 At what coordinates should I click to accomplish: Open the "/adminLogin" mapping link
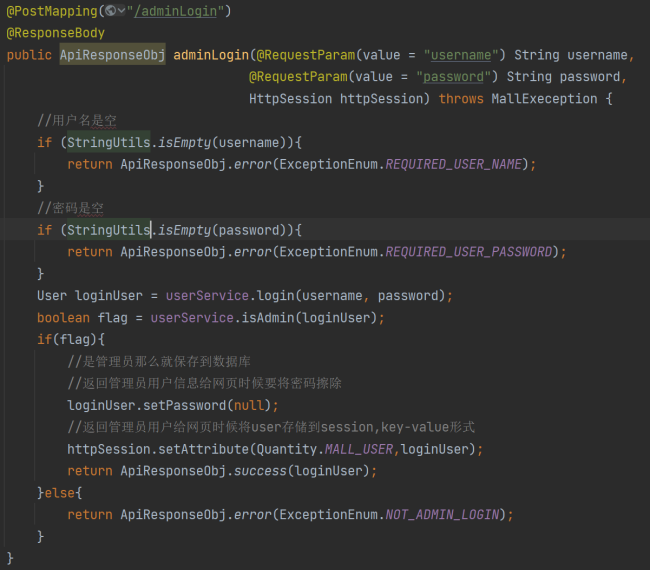175,11
